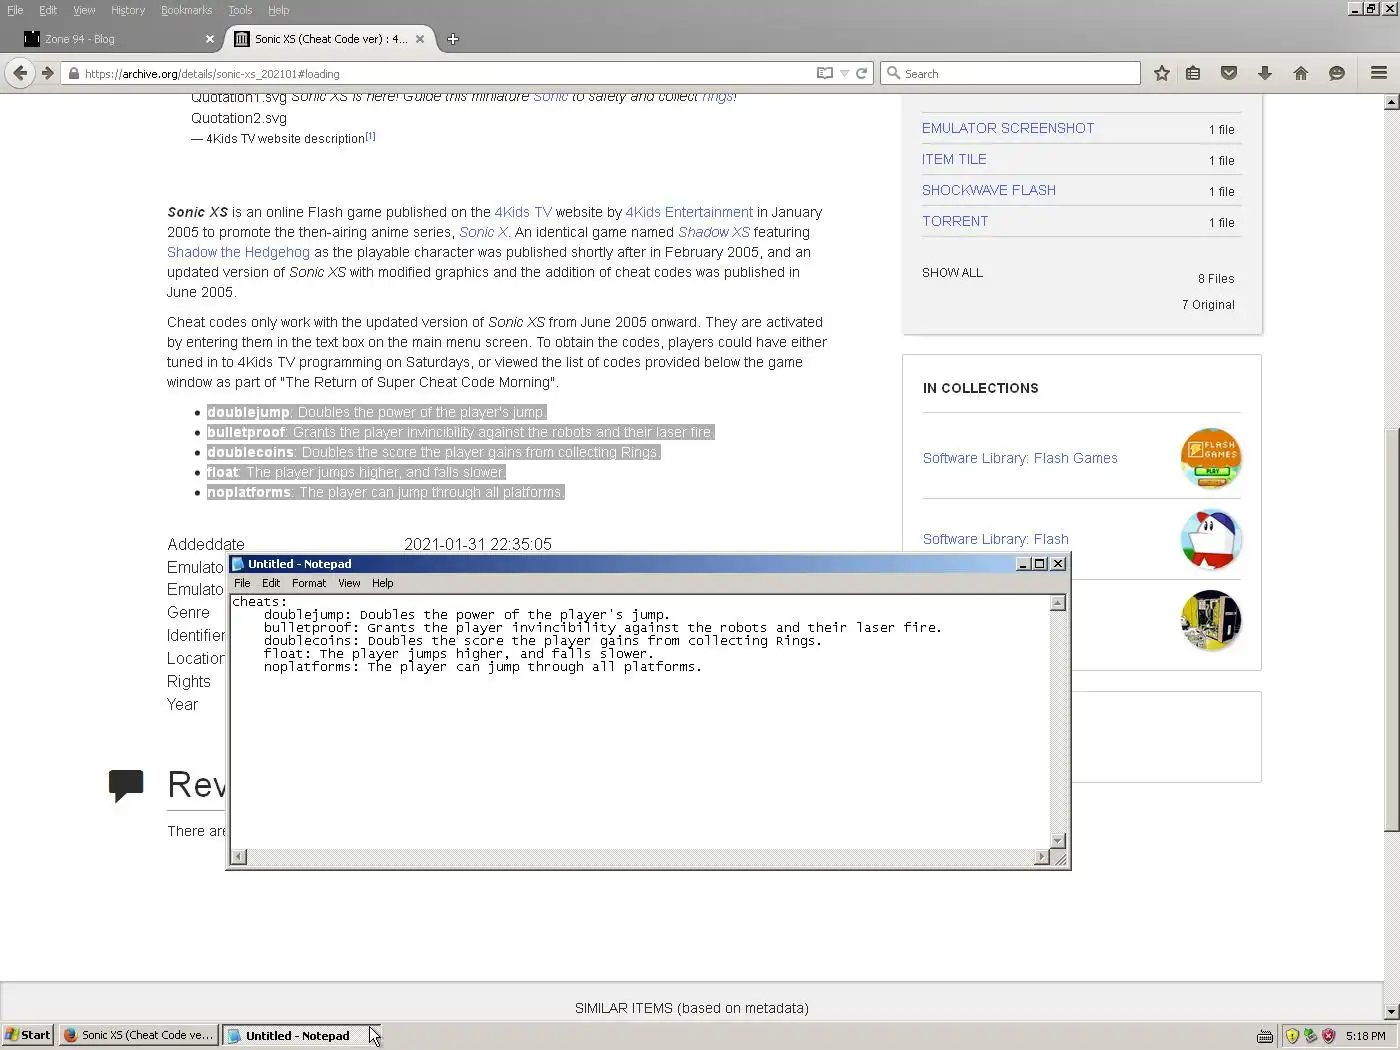Go forward using Firefox forward arrow
The width and height of the screenshot is (1400, 1050).
[47, 73]
